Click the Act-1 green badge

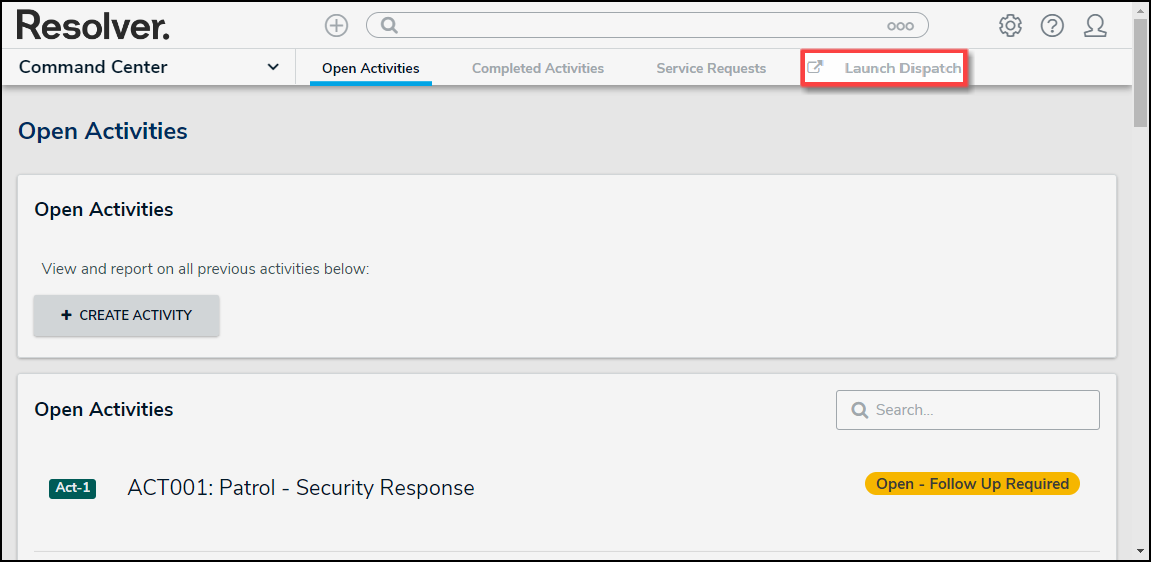point(72,488)
